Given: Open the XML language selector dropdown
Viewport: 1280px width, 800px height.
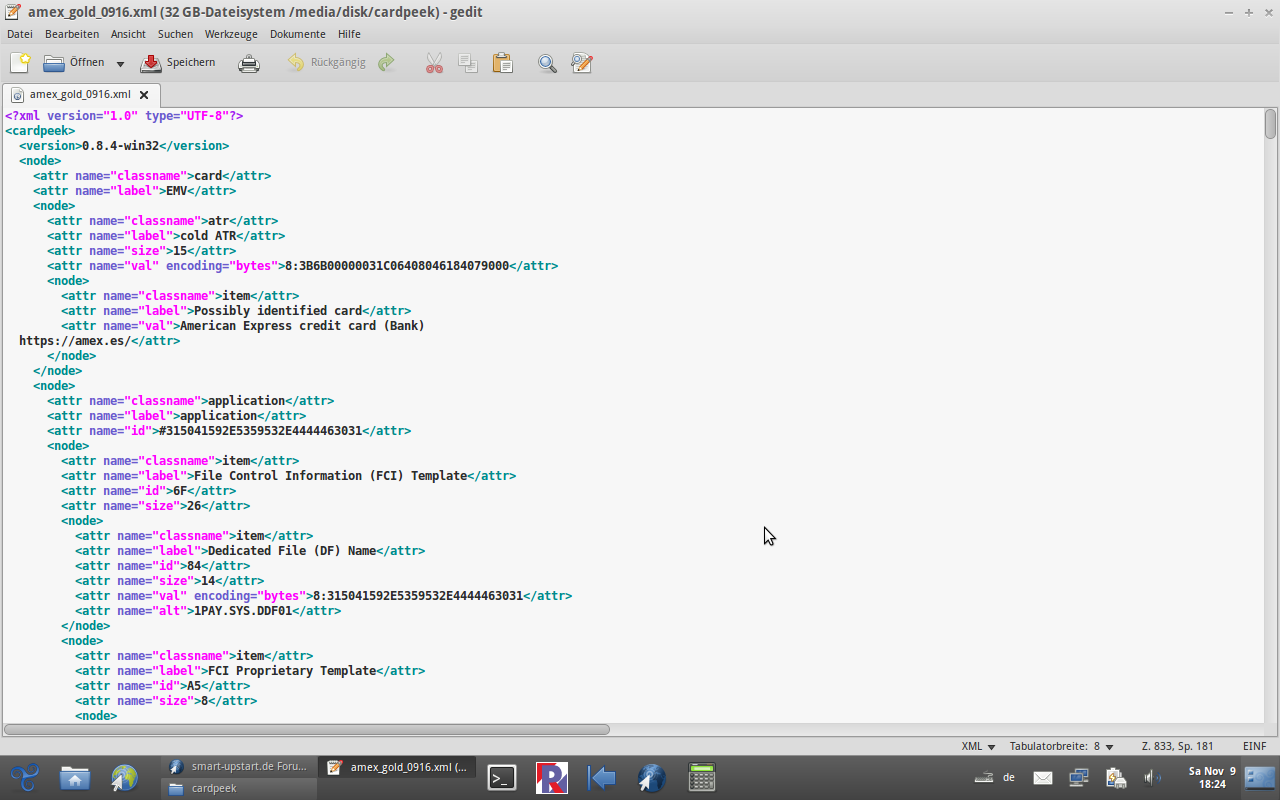Looking at the screenshot, I should 978,746.
